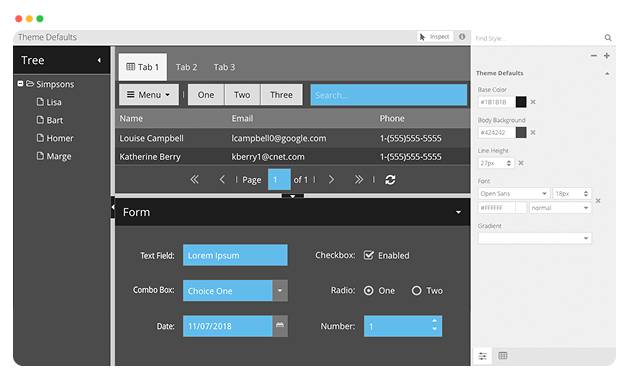Click the Simpsons folder icon
The image size is (629, 381).
coord(30,83)
